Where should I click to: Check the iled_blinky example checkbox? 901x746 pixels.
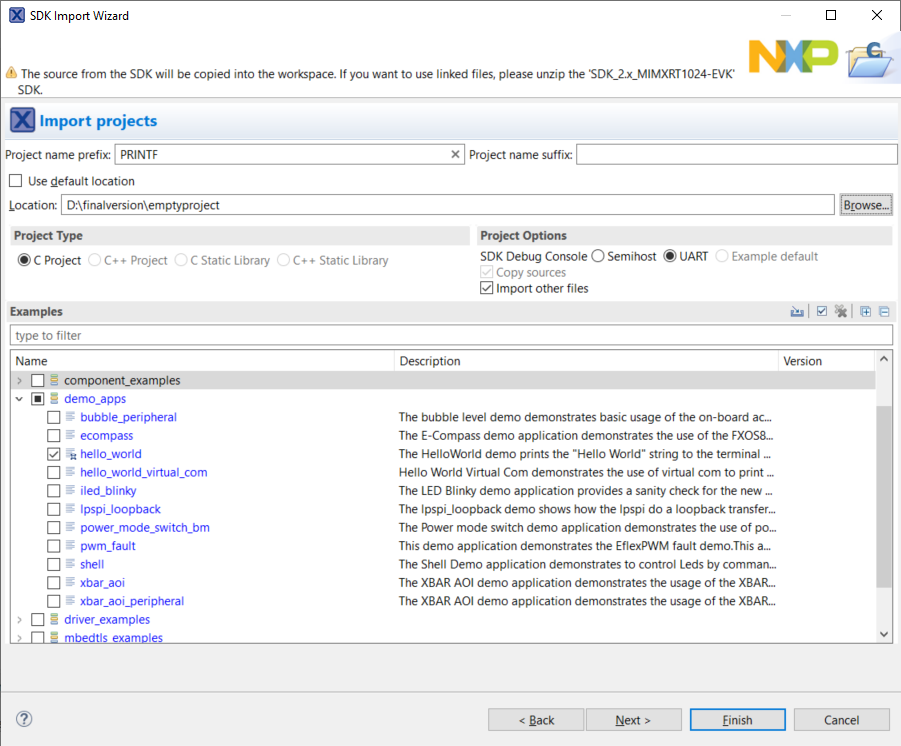pyautogui.click(x=53, y=490)
